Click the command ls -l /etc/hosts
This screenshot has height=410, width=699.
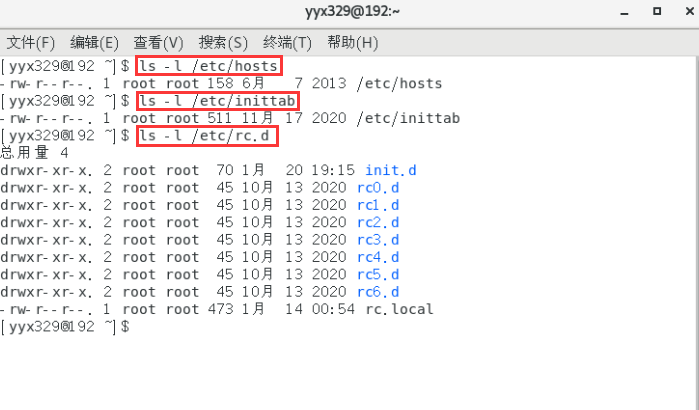pyautogui.click(x=209, y=66)
